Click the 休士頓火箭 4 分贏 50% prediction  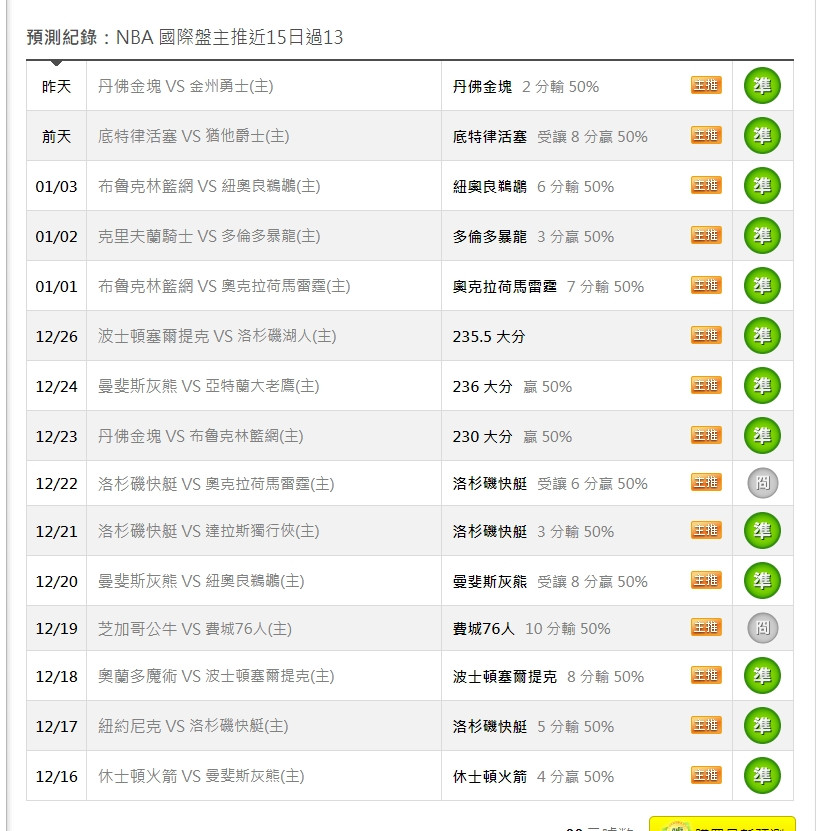tap(533, 776)
